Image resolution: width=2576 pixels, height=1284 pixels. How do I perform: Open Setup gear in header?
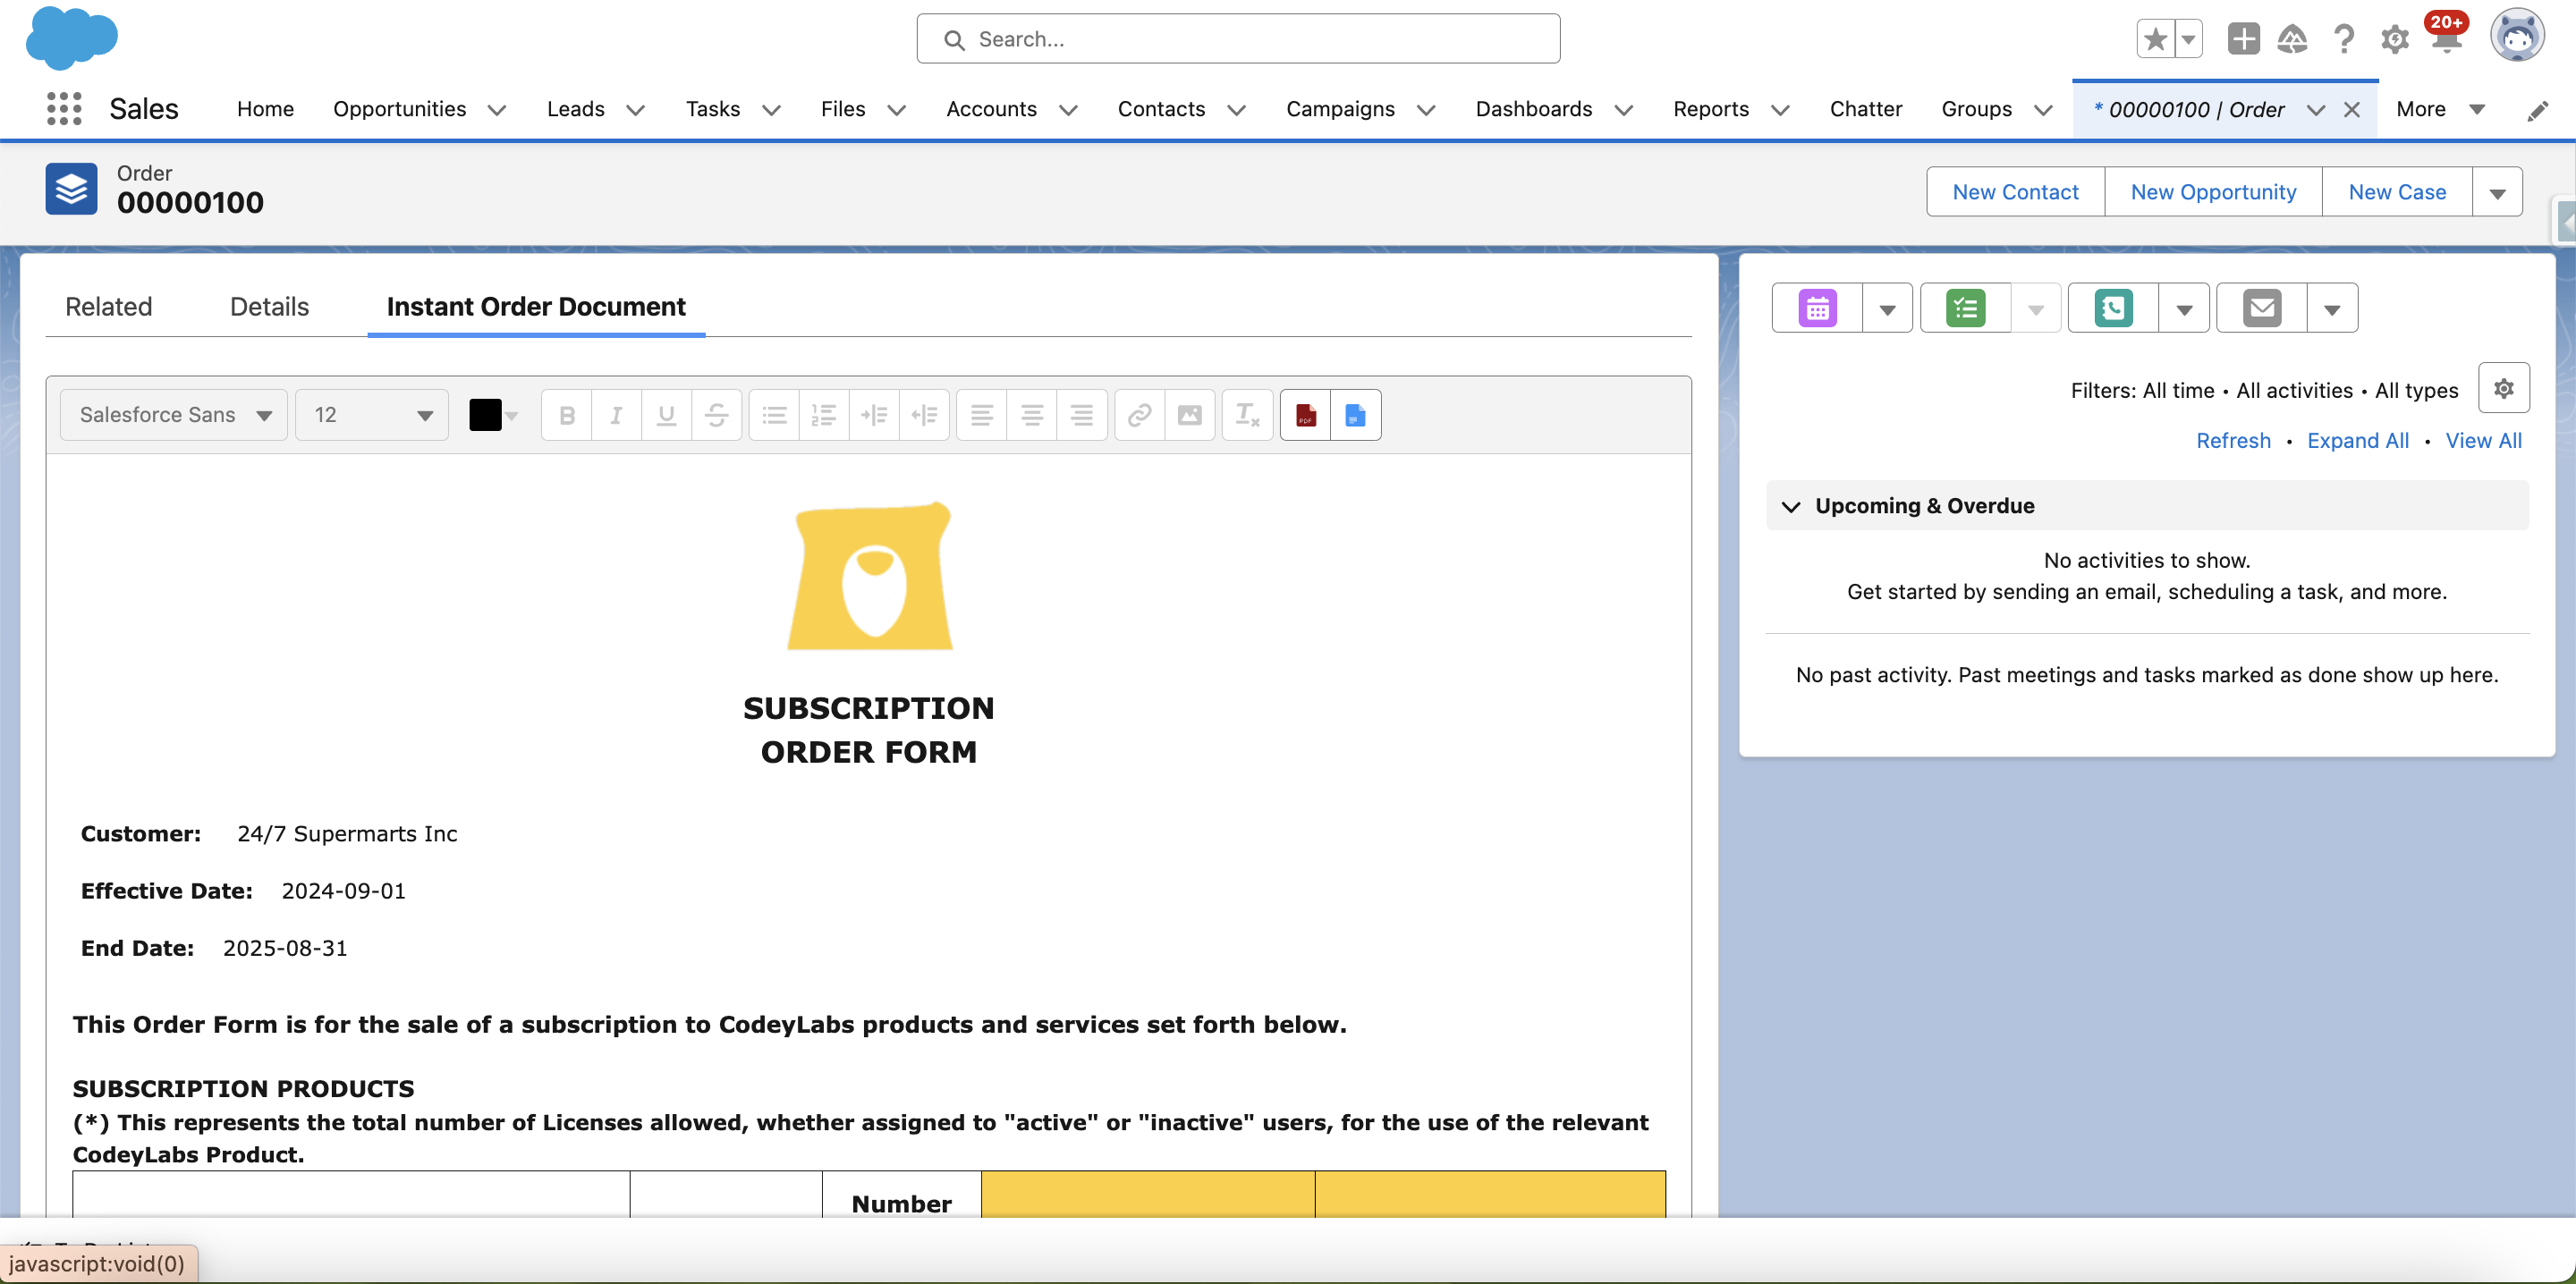point(2395,39)
